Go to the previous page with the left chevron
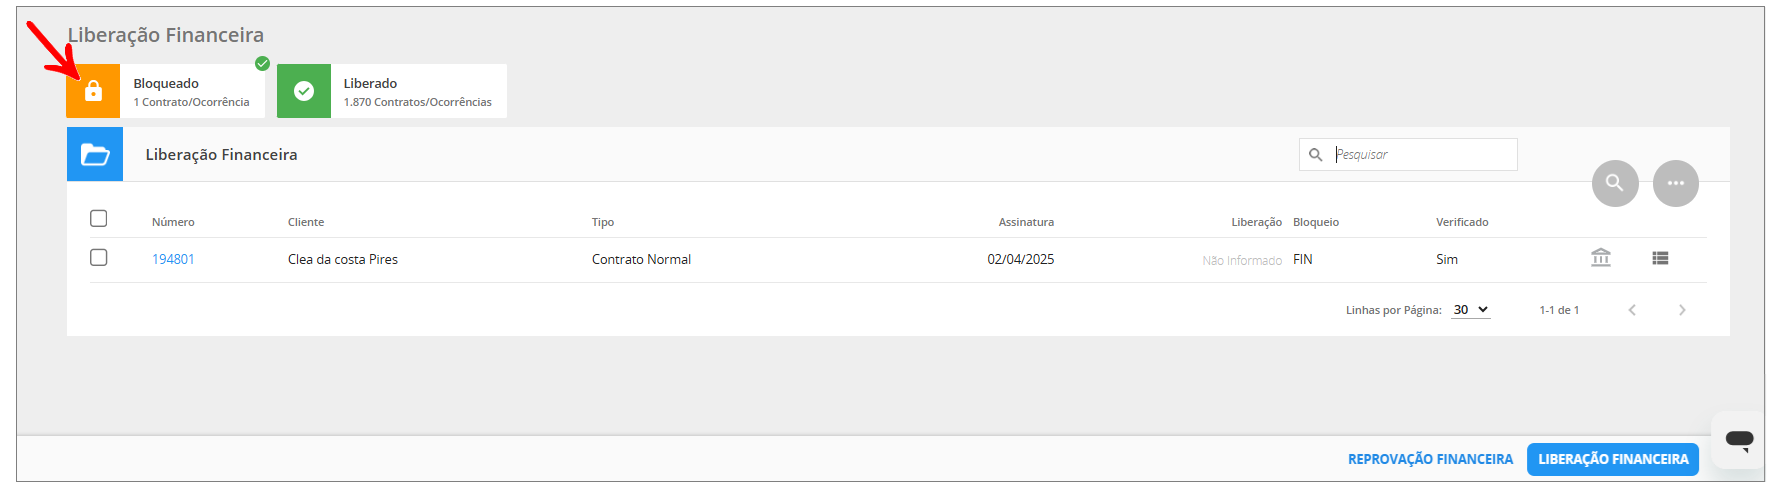 pos(1632,310)
